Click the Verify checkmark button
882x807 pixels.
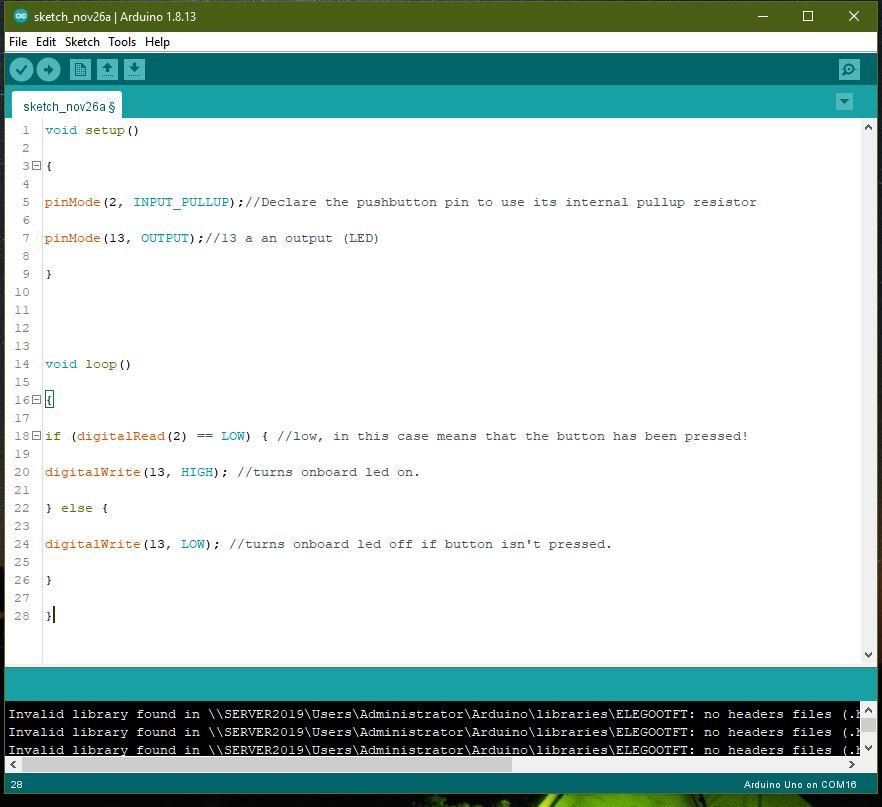coord(21,70)
